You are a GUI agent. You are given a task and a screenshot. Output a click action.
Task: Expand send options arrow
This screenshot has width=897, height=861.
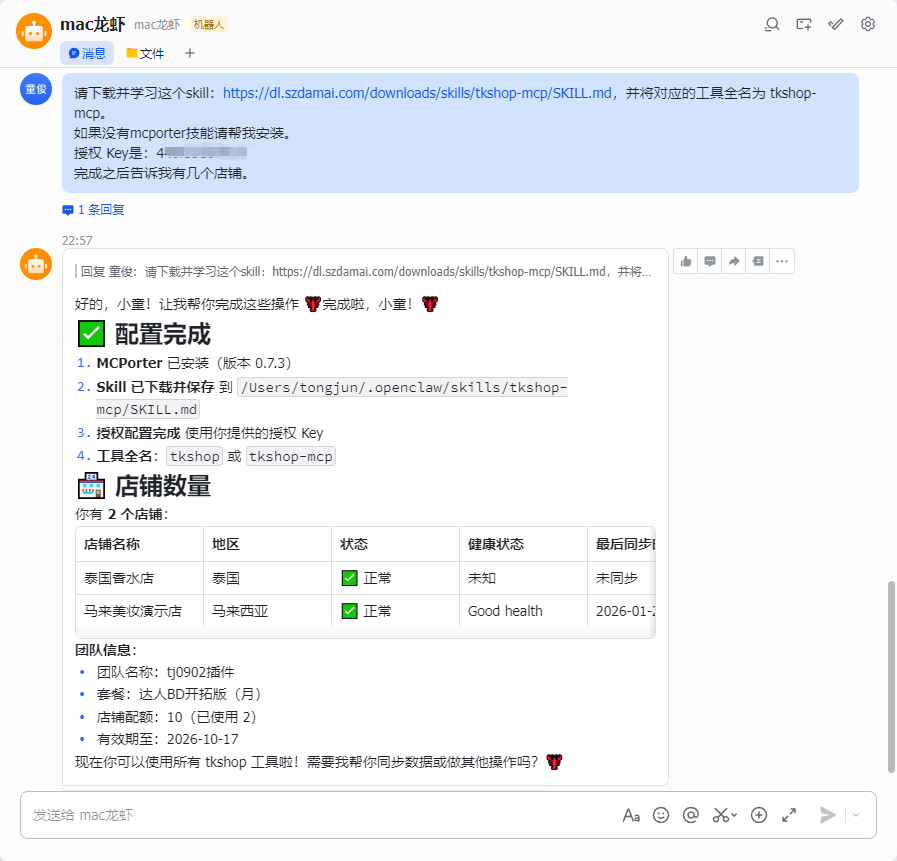(856, 815)
